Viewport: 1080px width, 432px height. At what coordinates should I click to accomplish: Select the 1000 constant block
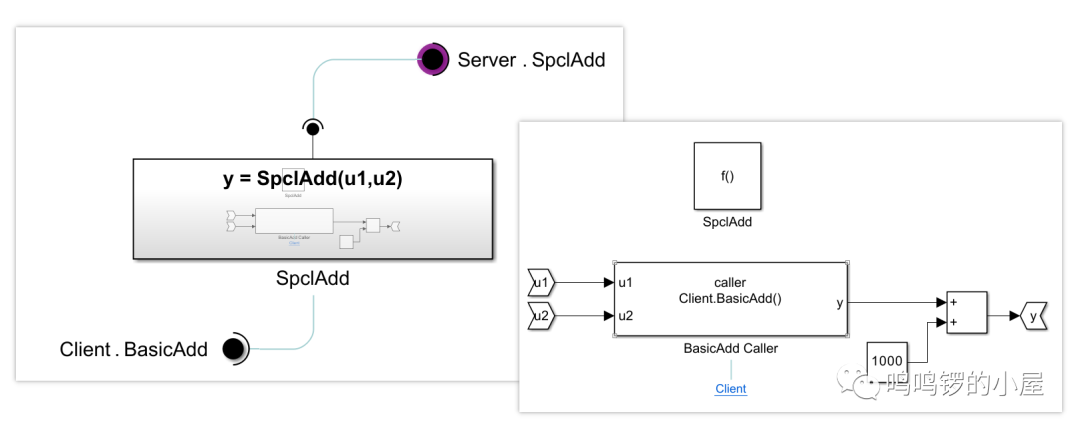click(x=886, y=361)
